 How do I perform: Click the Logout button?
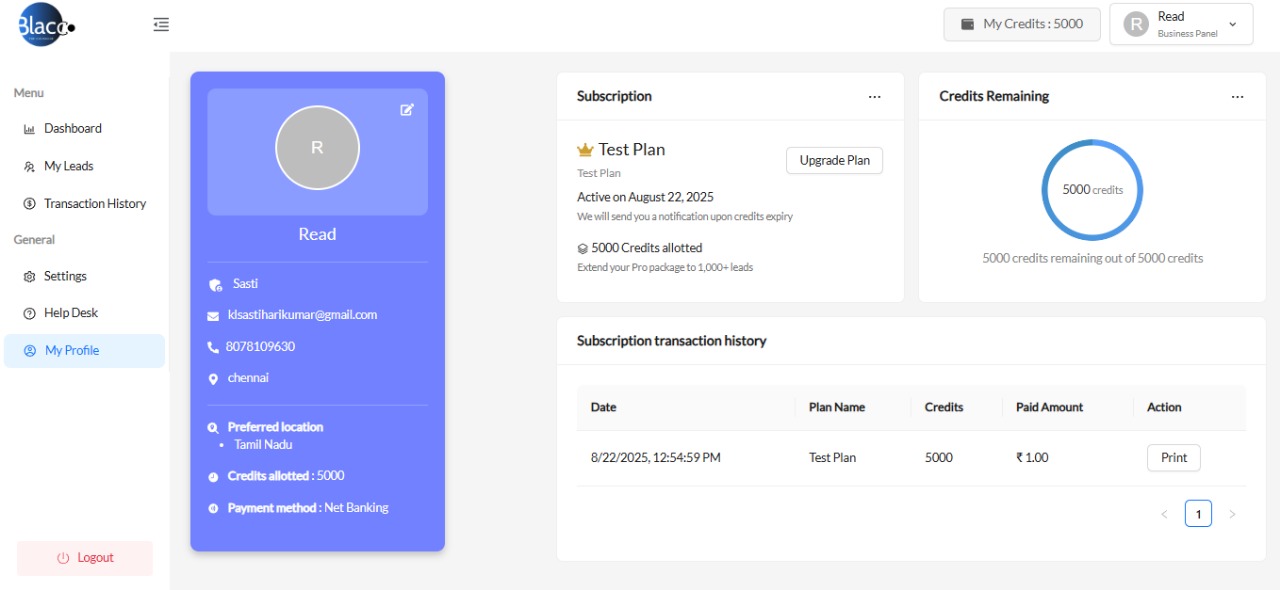(x=85, y=558)
